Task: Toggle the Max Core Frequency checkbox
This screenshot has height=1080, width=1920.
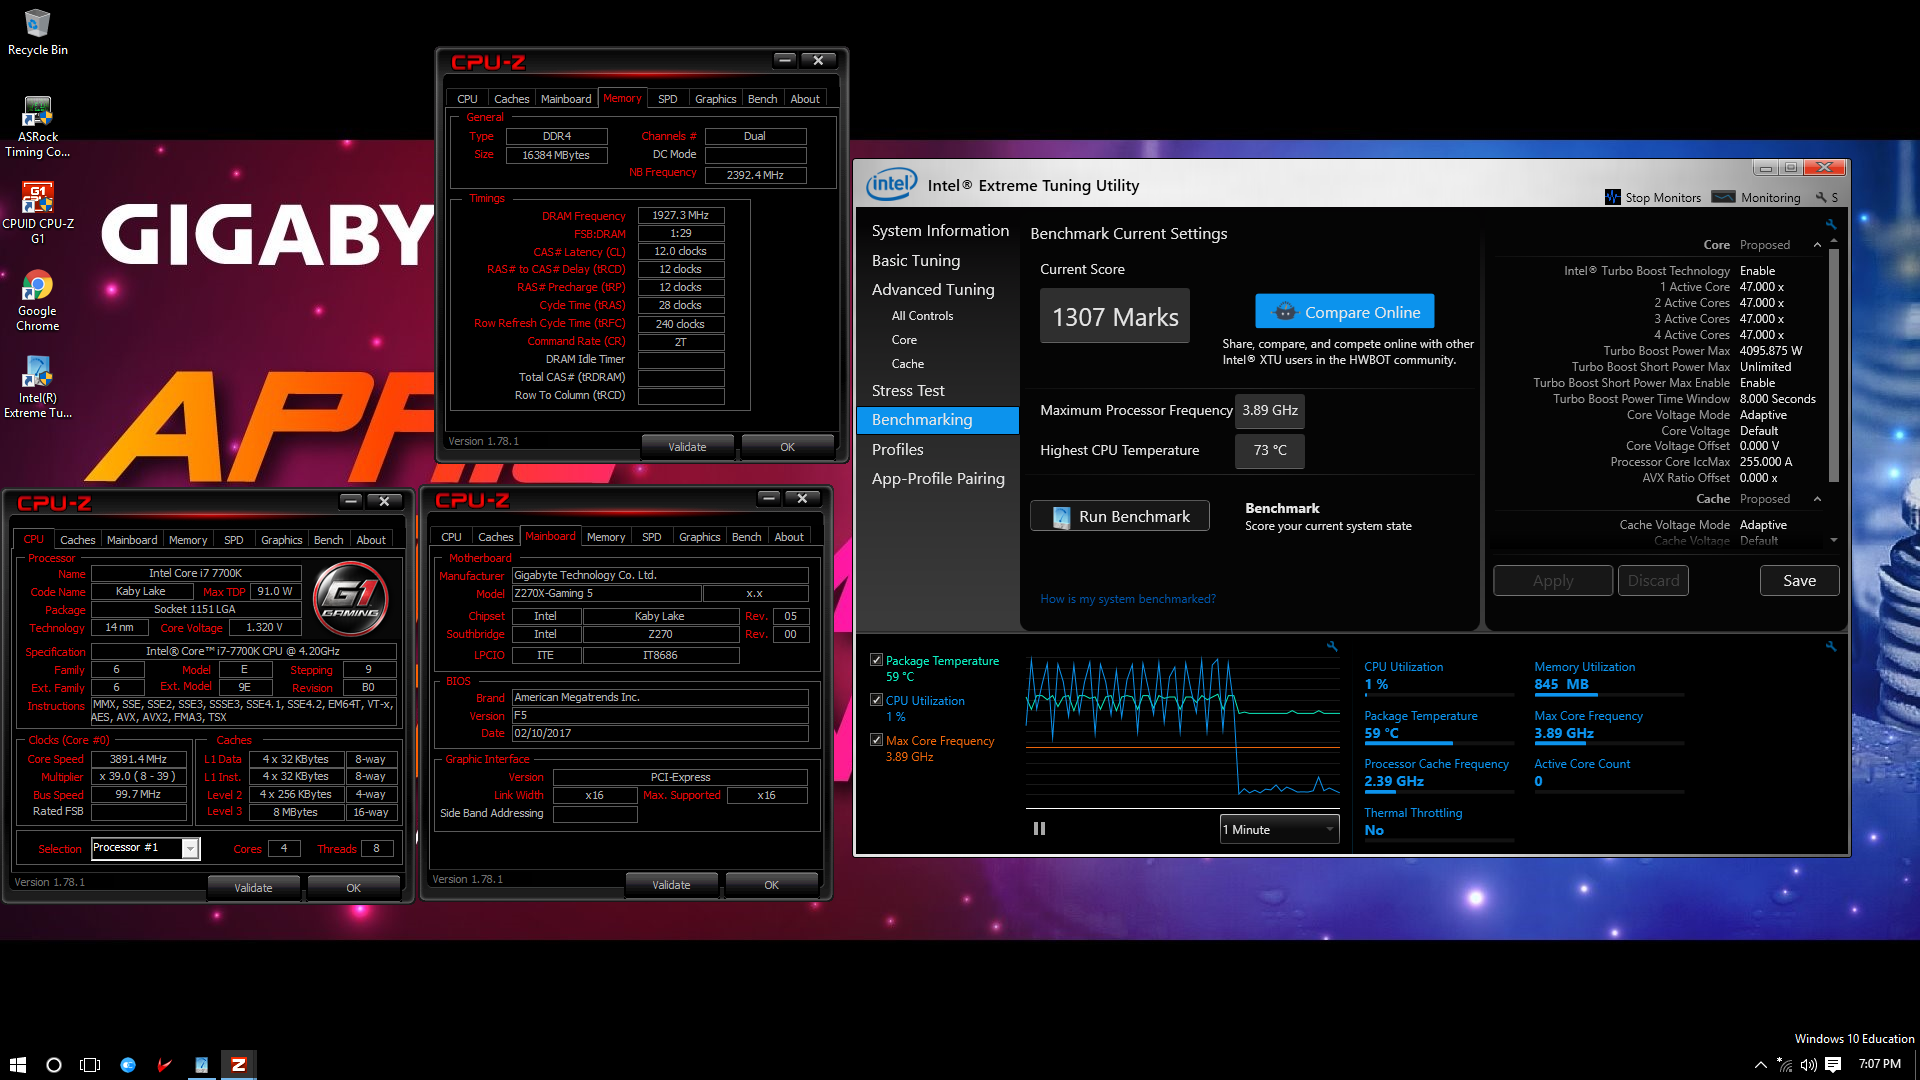Action: [876, 740]
